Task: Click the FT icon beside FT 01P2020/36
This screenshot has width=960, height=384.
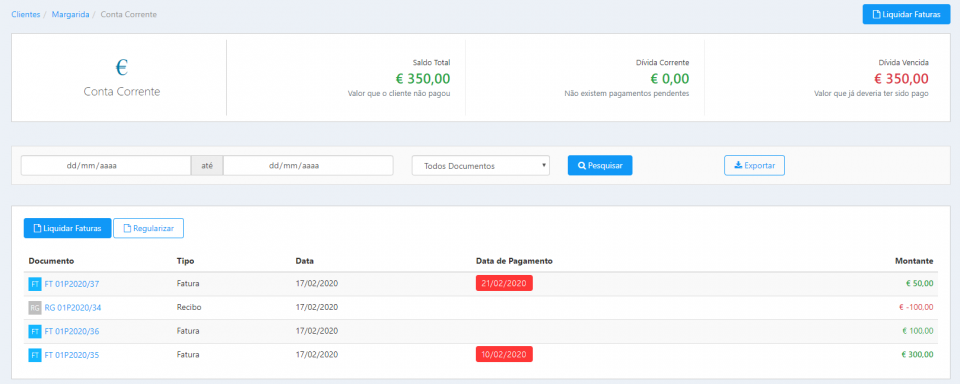Action: (35, 331)
